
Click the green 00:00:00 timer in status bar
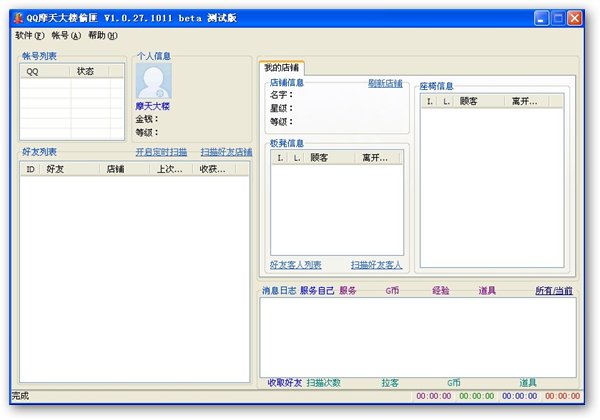pos(477,396)
